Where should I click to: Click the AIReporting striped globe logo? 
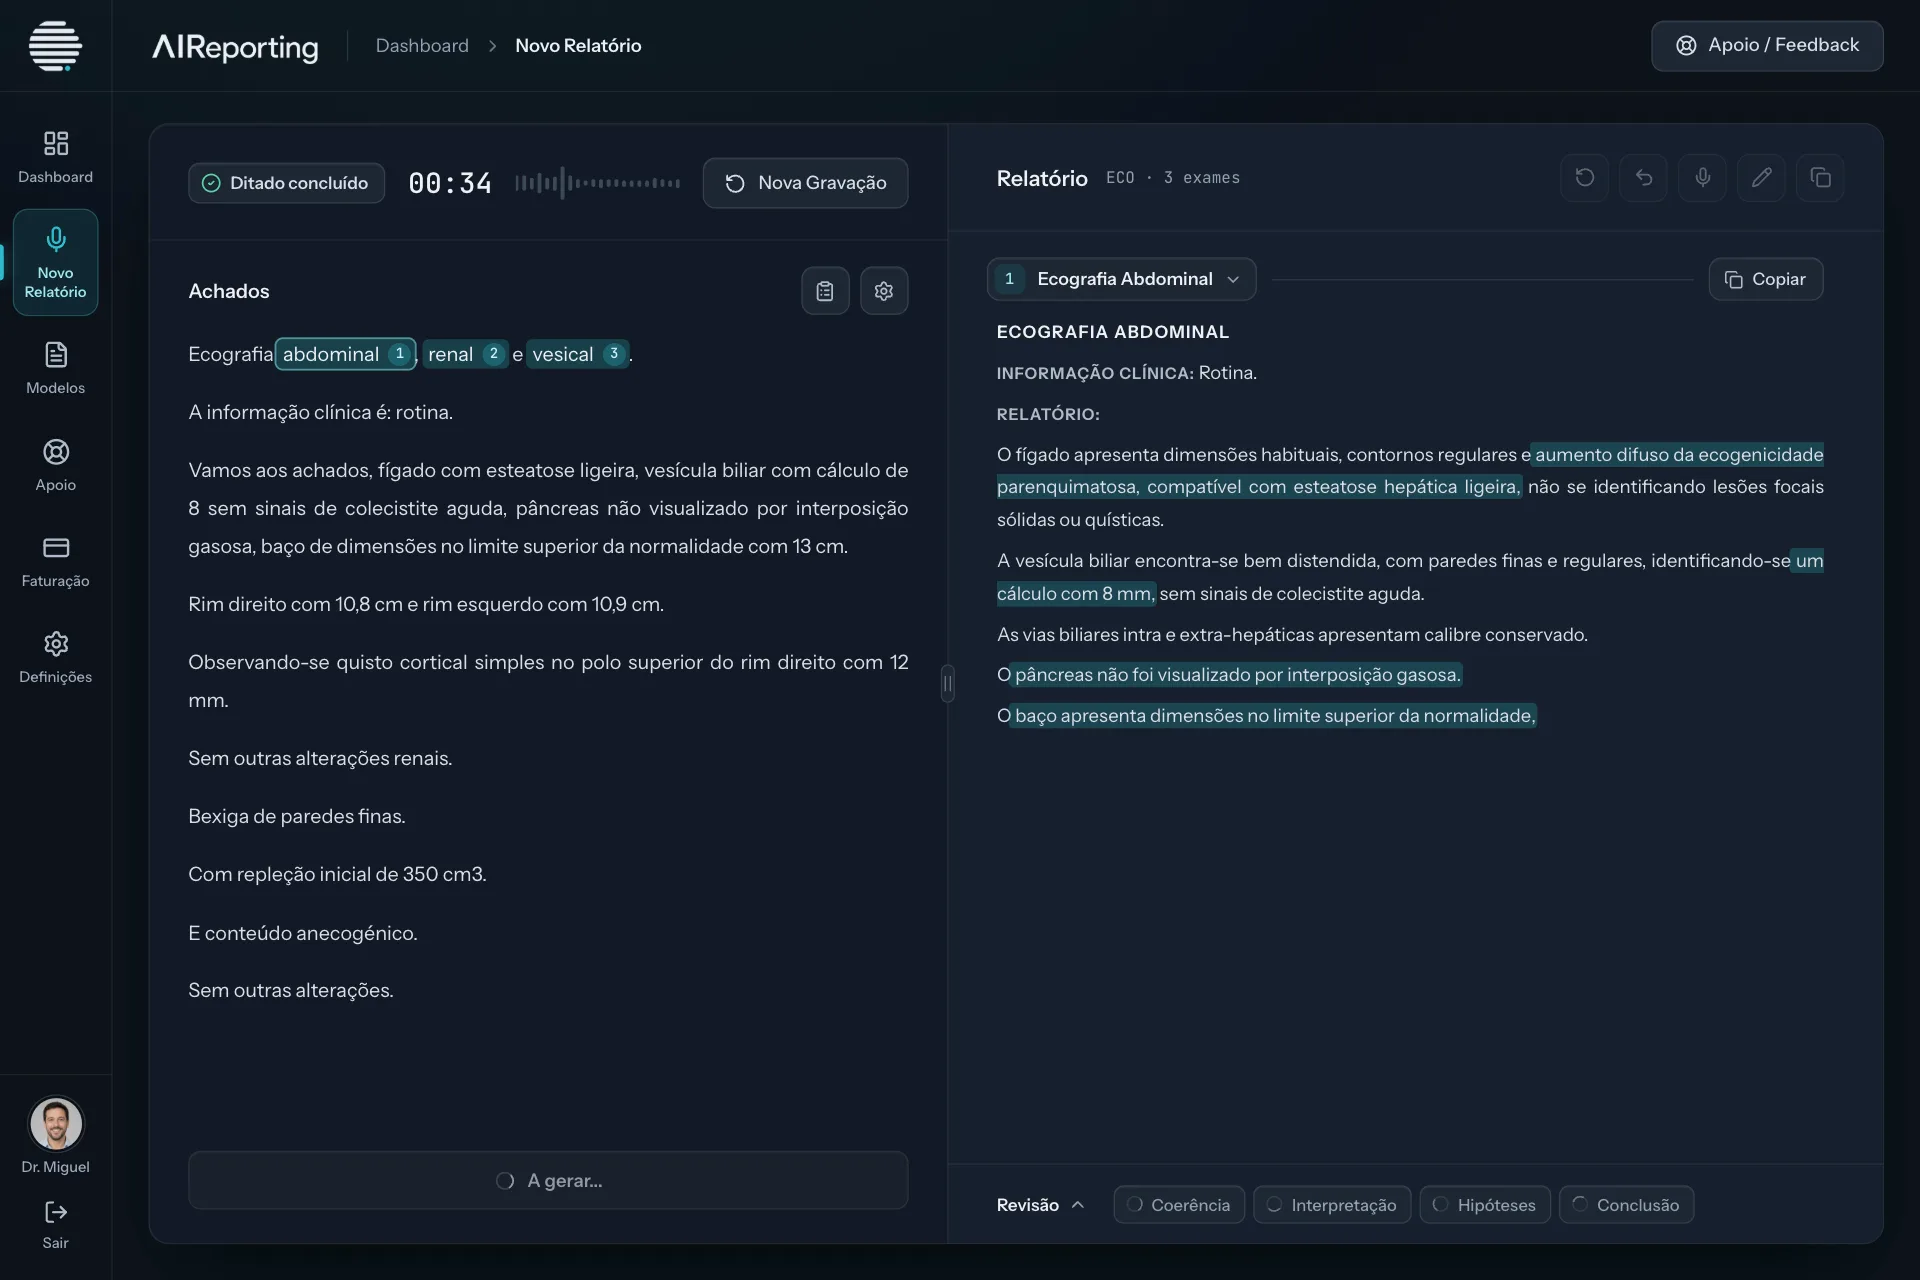pos(55,46)
